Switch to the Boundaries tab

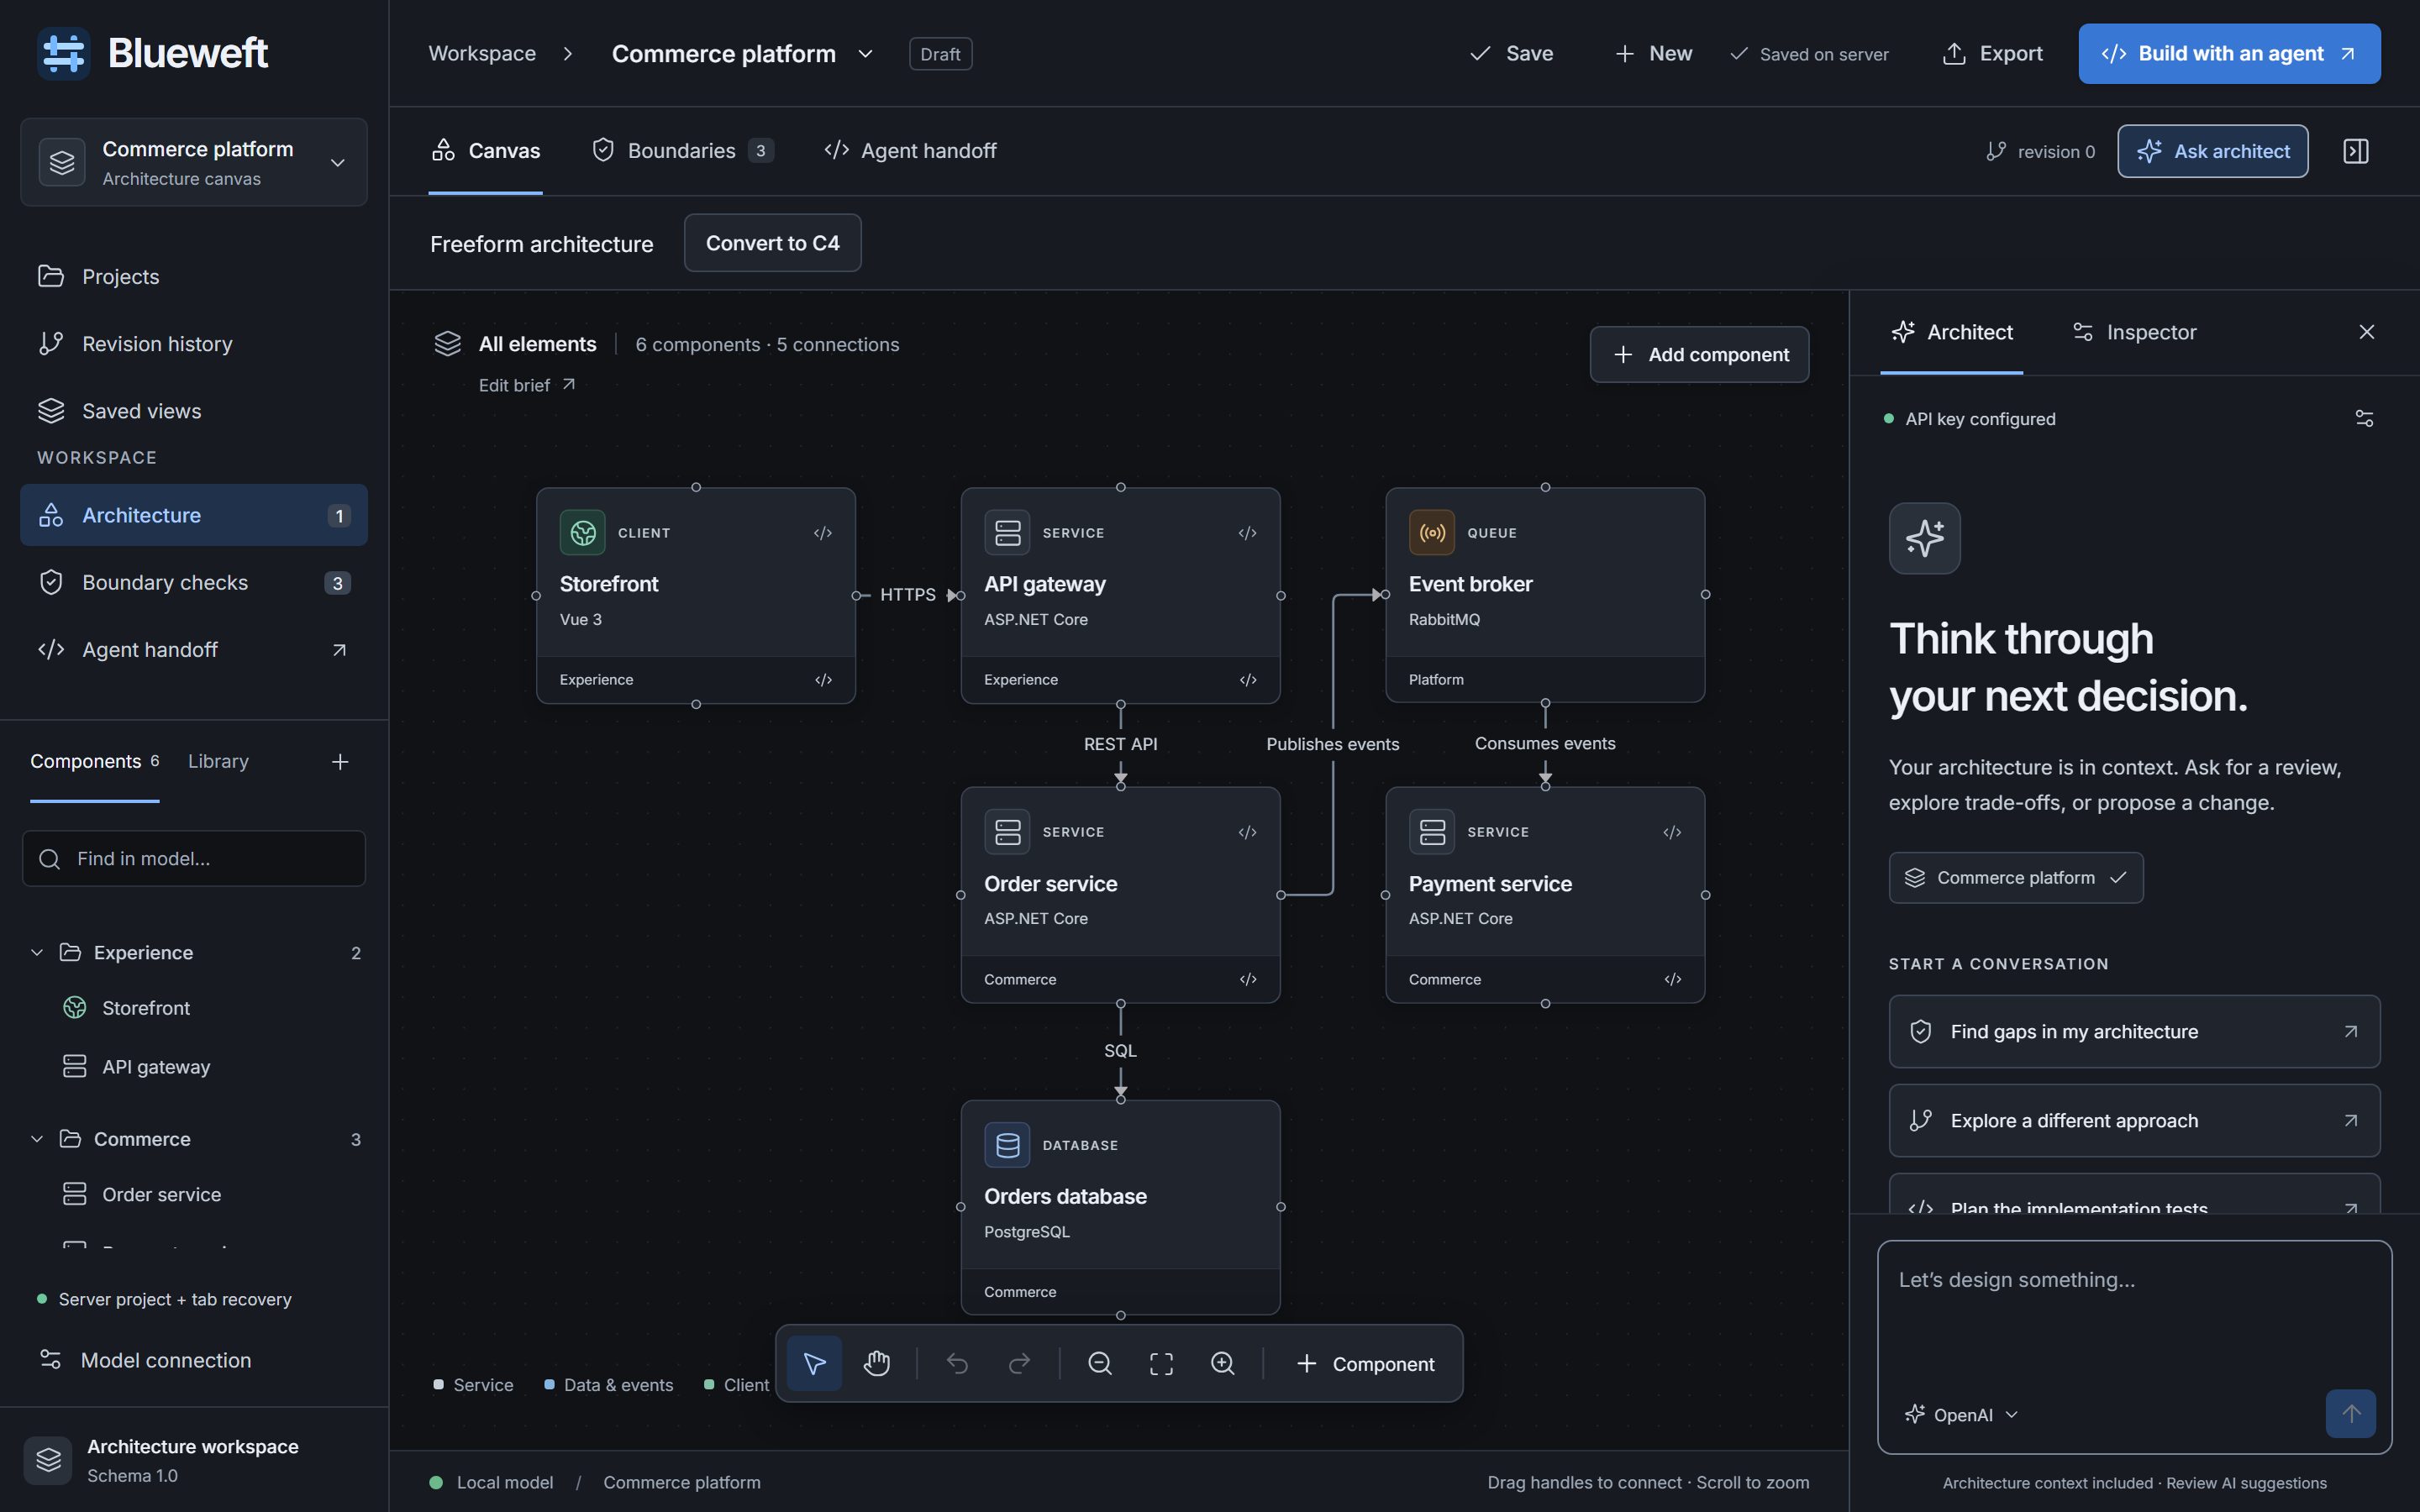tap(683, 151)
